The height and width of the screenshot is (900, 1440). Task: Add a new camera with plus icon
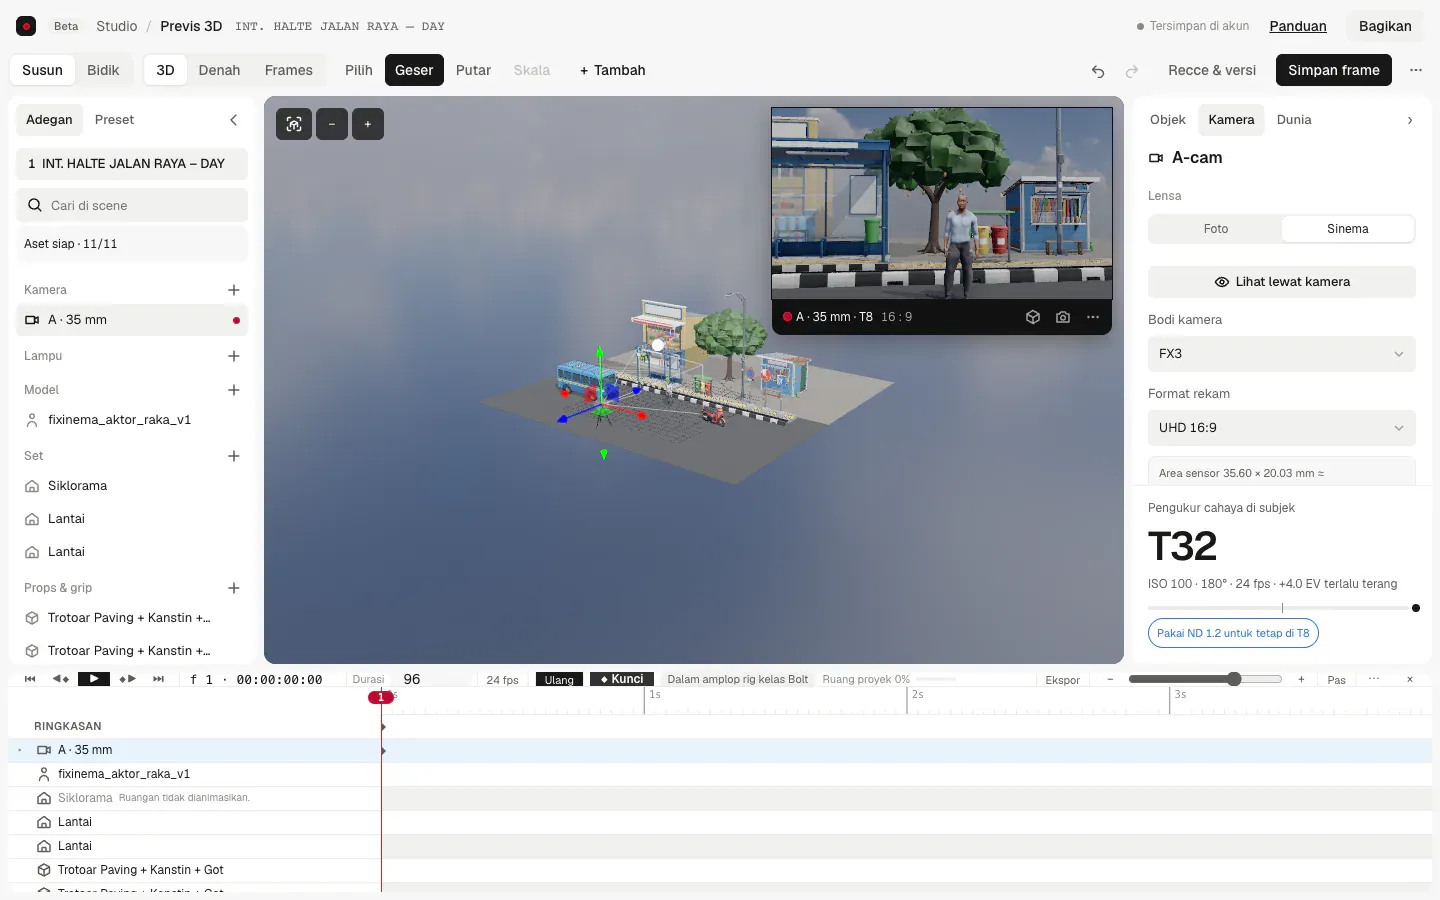click(x=234, y=290)
